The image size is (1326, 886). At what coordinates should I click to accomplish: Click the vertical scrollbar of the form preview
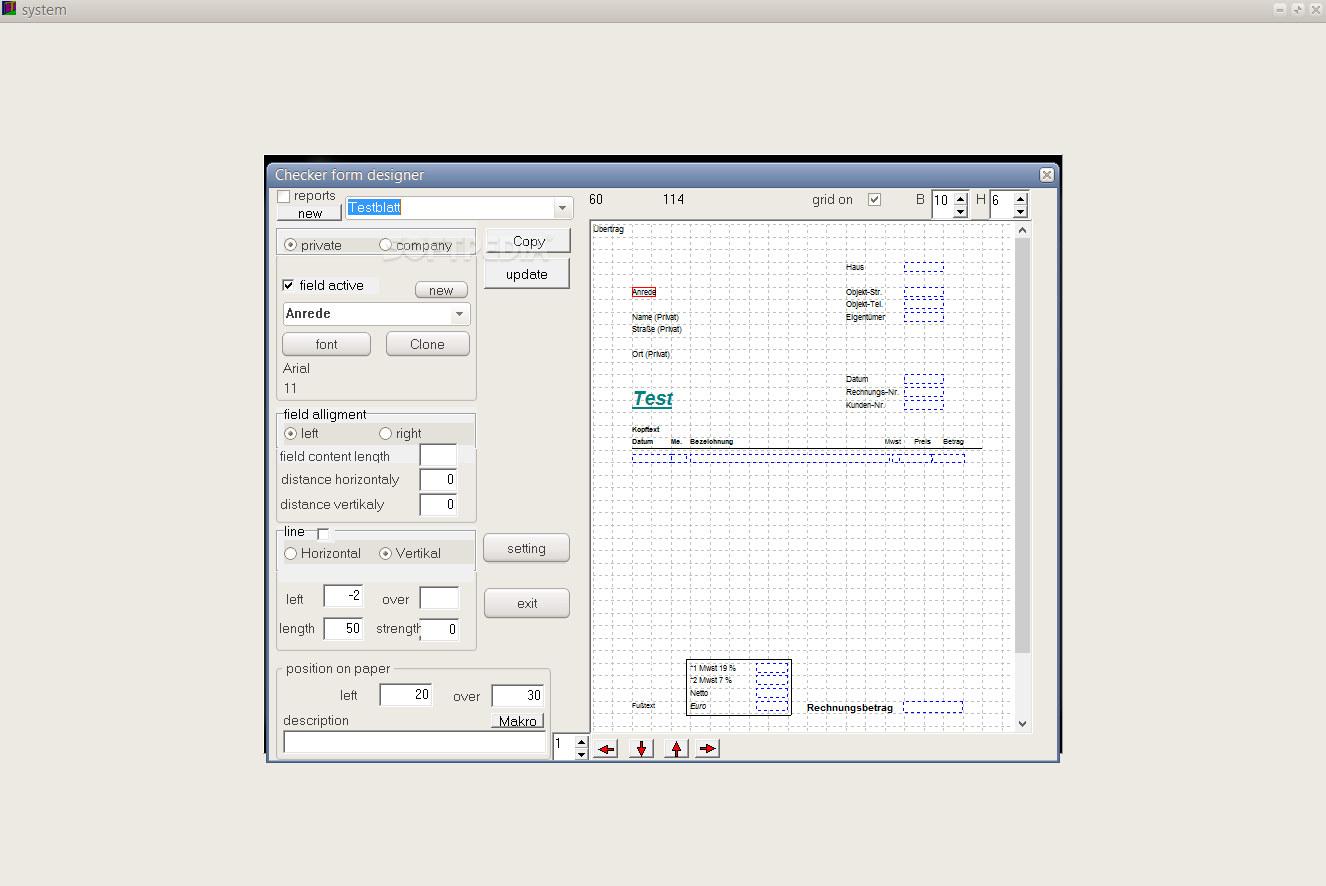[1022, 445]
